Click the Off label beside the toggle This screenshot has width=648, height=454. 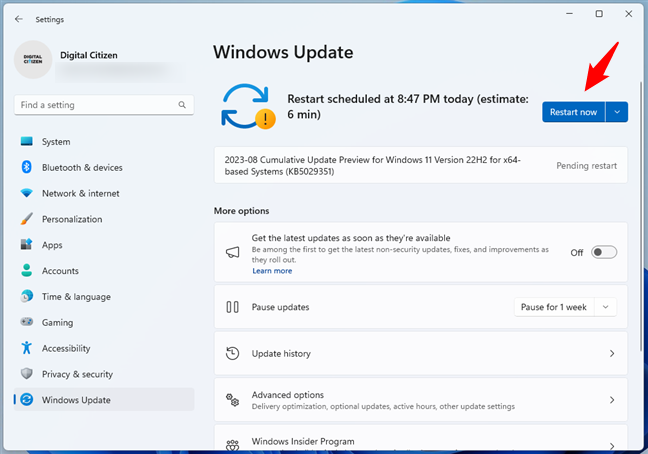pos(577,252)
